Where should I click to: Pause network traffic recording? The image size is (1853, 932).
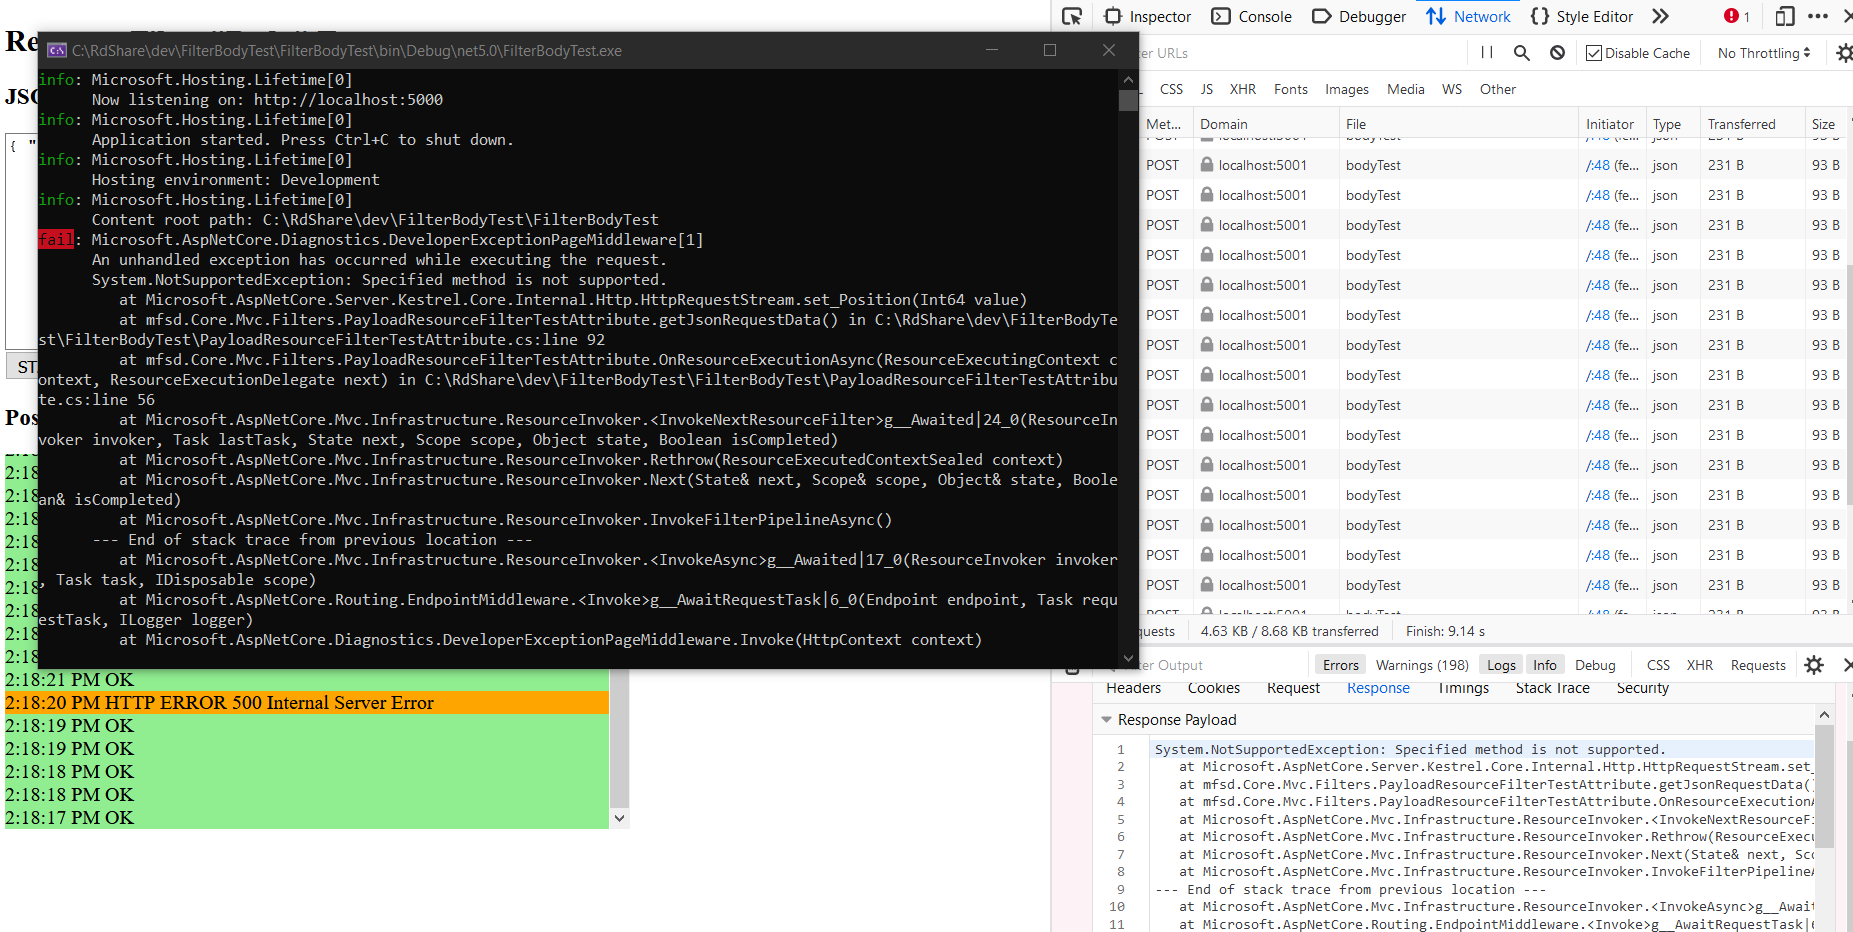(x=1486, y=52)
